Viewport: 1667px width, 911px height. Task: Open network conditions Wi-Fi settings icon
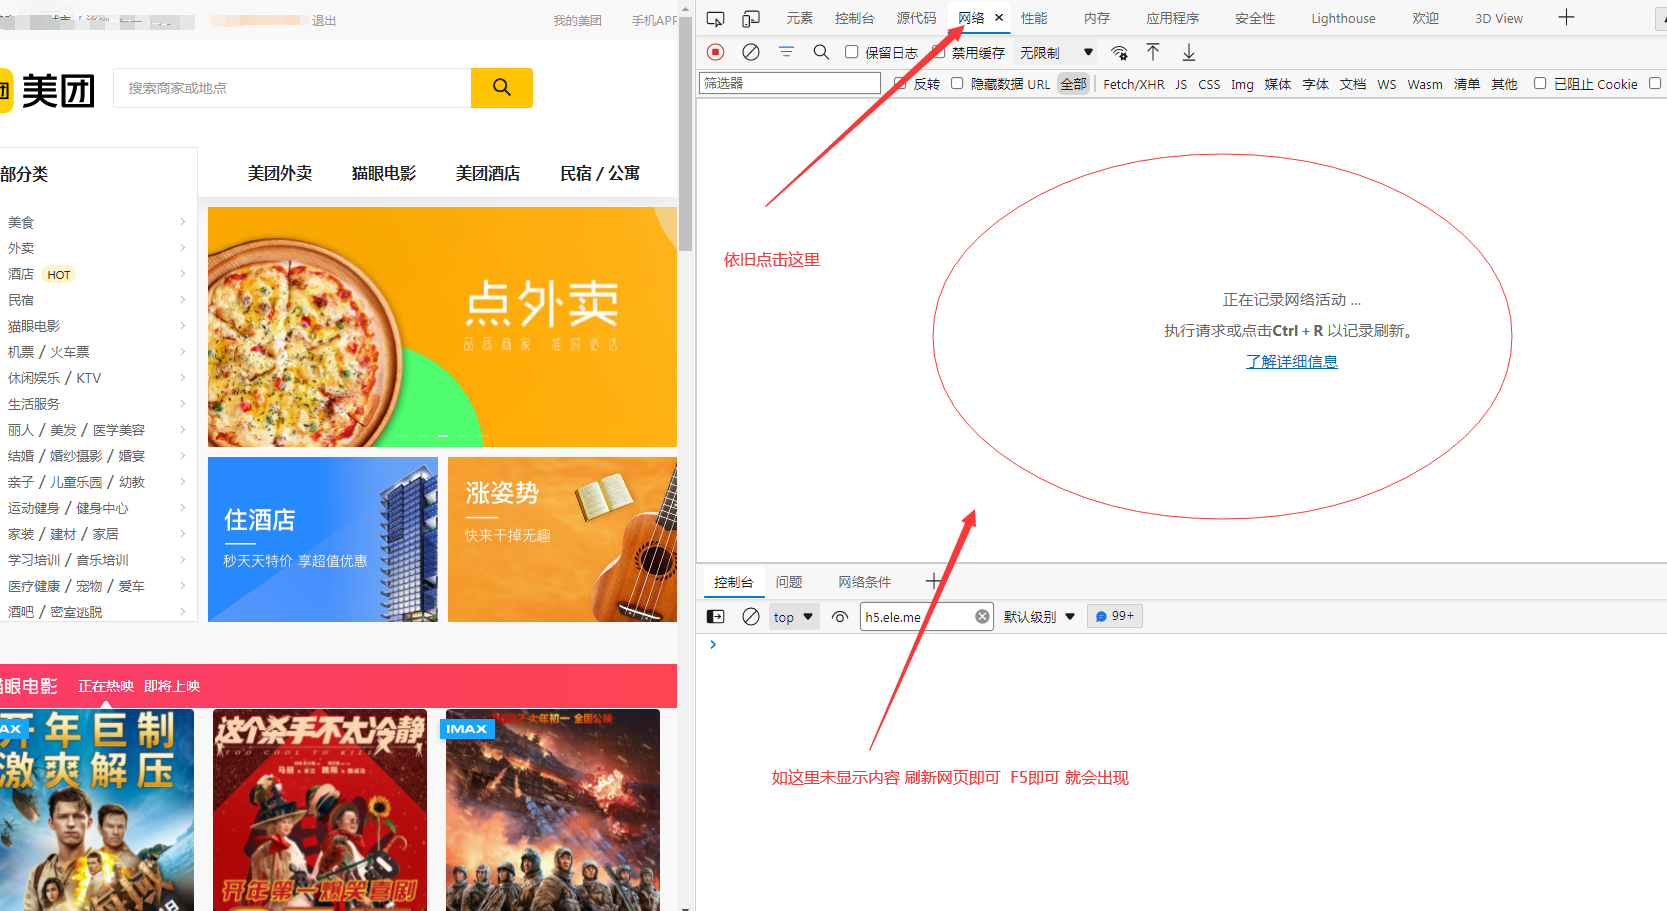click(x=1119, y=52)
